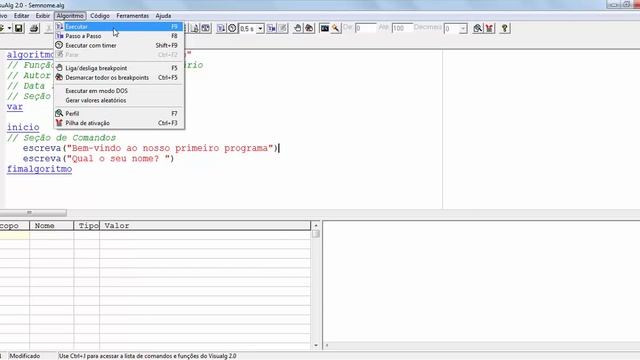The image size is (640, 360).
Task: Click the activation stack toolbar icon
Action: (x=489, y=28)
